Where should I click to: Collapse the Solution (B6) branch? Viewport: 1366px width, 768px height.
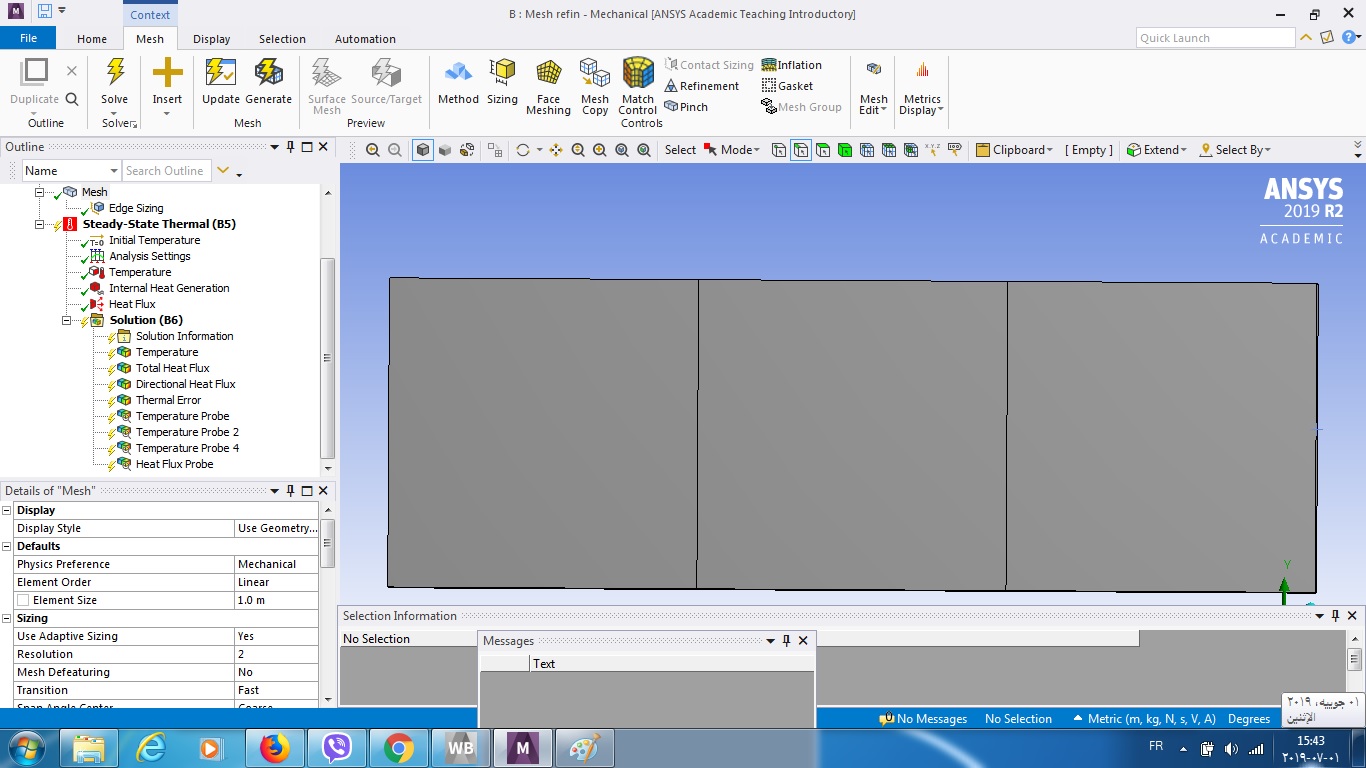67,320
